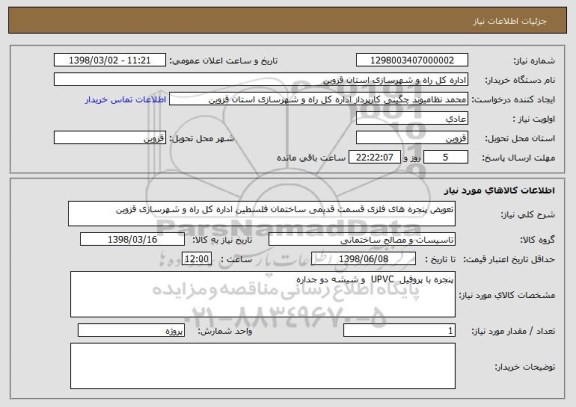The width and height of the screenshot is (576, 407).
Task: Click the empty buyer remarks text area
Action: [x=263, y=366]
